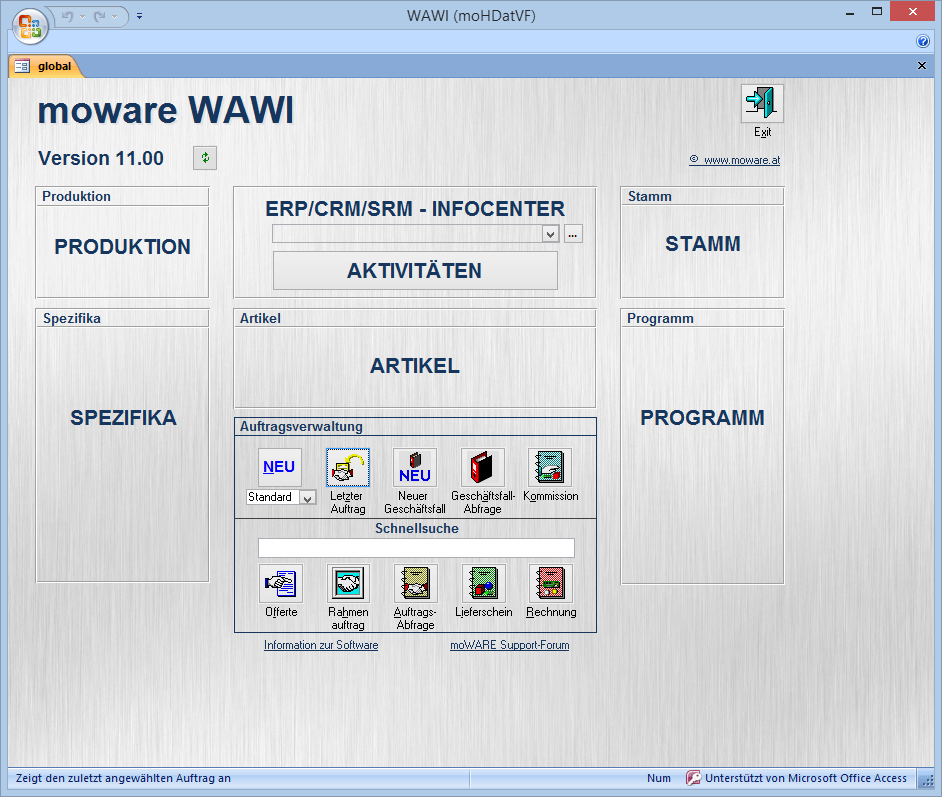This screenshot has width=942, height=797.
Task: Open Rahmenauftrag icon
Action: (x=348, y=583)
